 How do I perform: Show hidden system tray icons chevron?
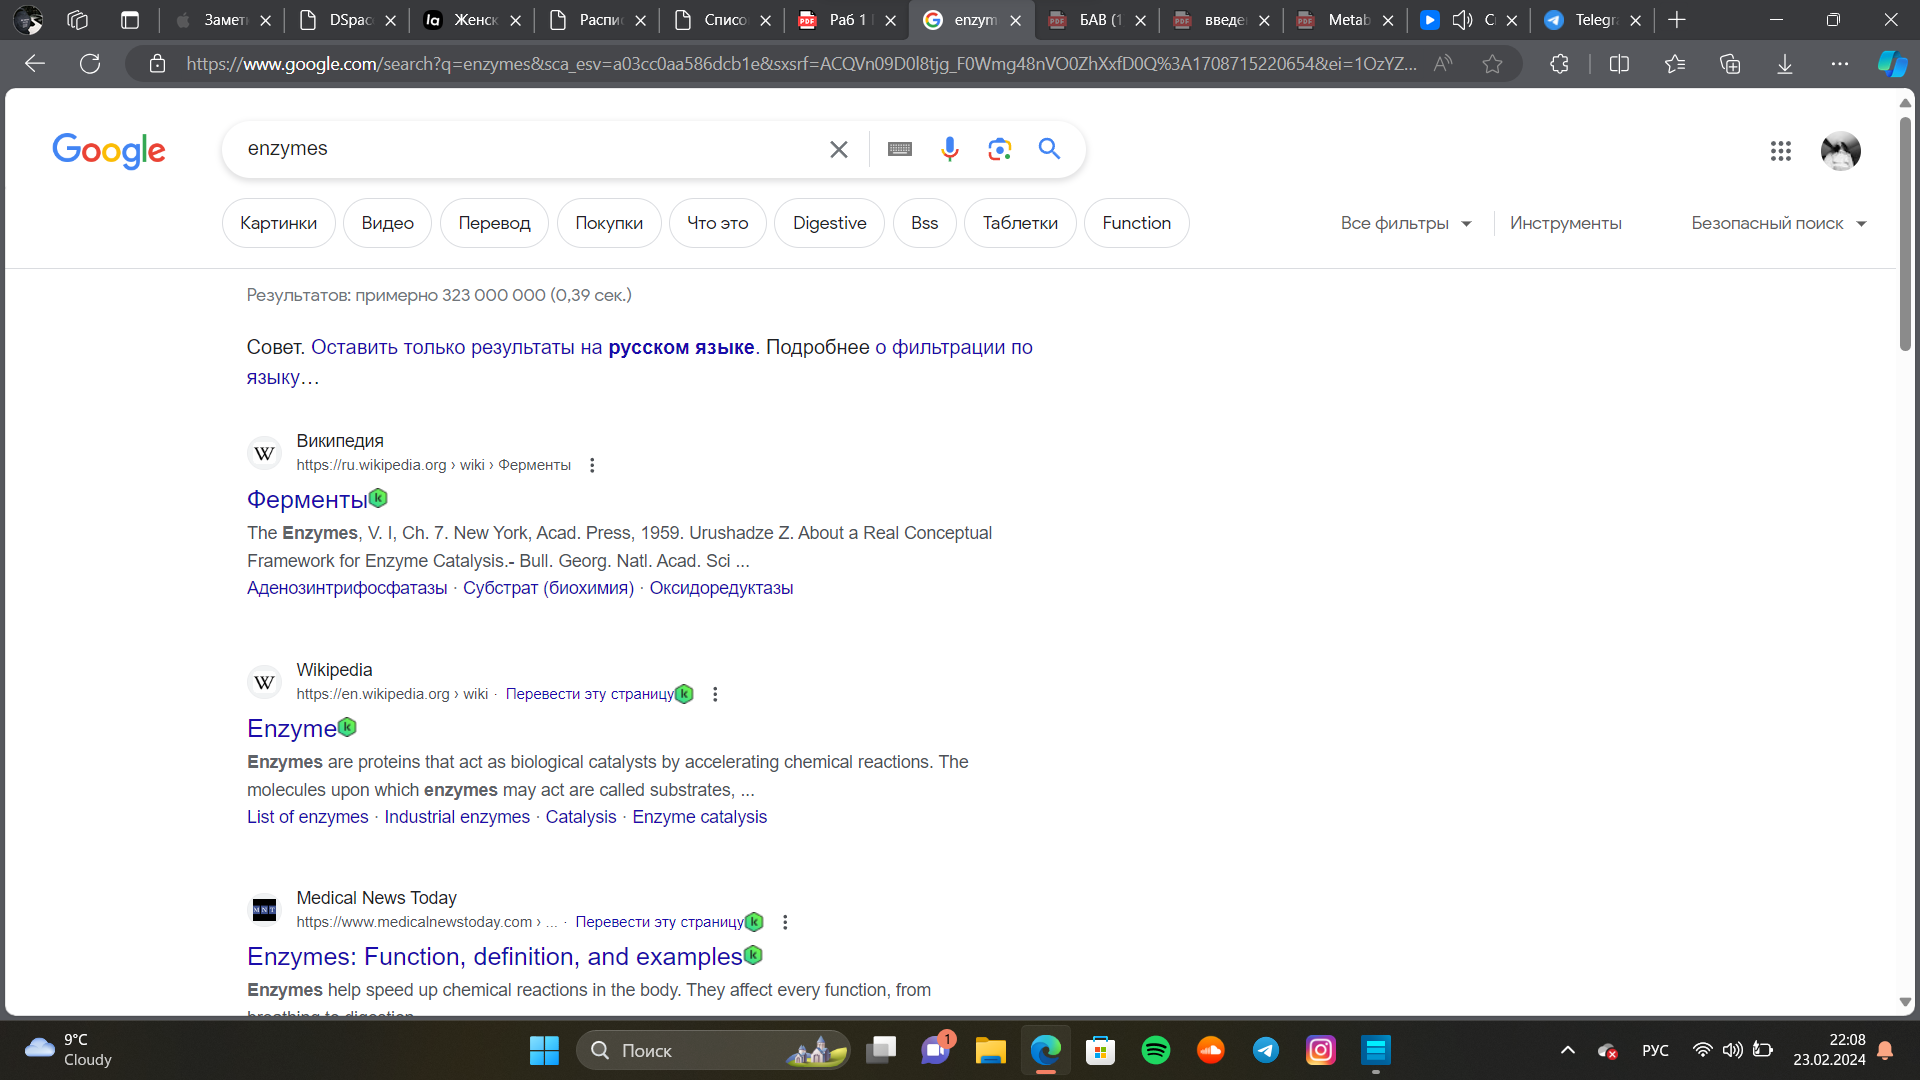click(x=1568, y=1050)
